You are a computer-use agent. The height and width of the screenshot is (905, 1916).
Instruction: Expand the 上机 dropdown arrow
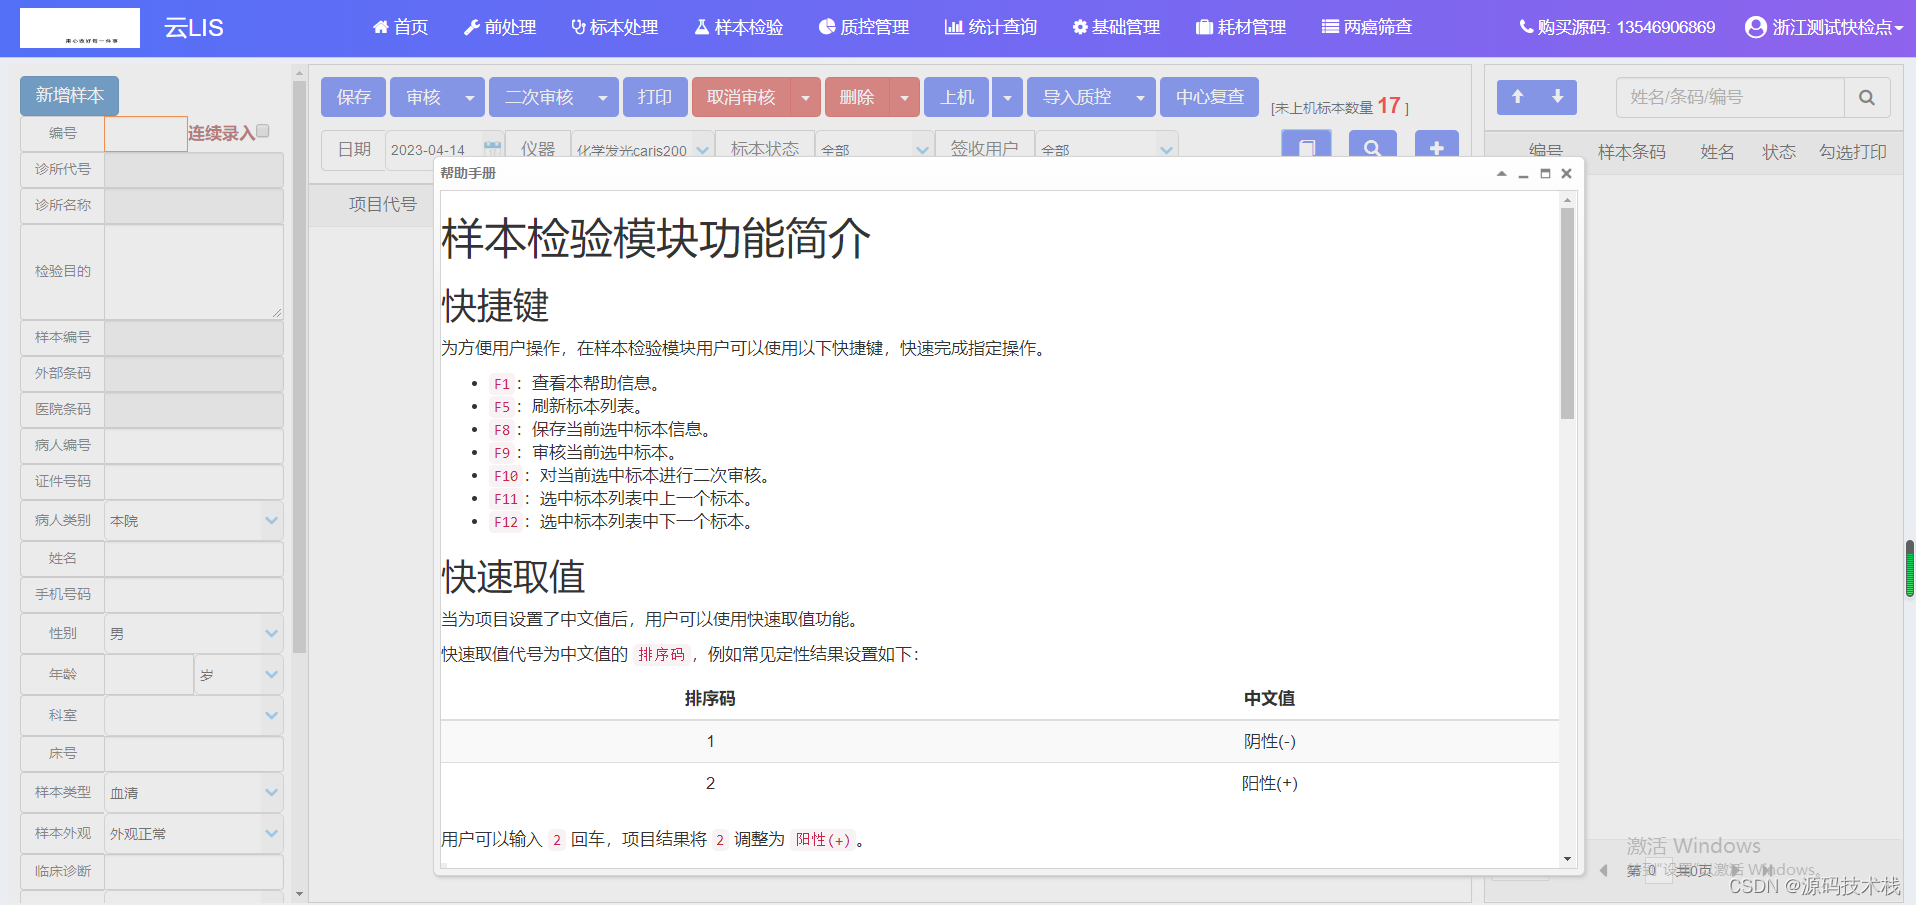pos(1008,97)
